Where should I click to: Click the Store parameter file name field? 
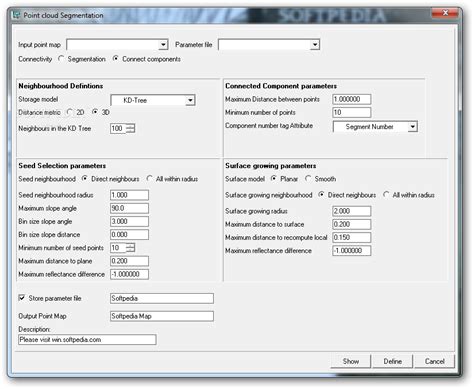click(162, 298)
